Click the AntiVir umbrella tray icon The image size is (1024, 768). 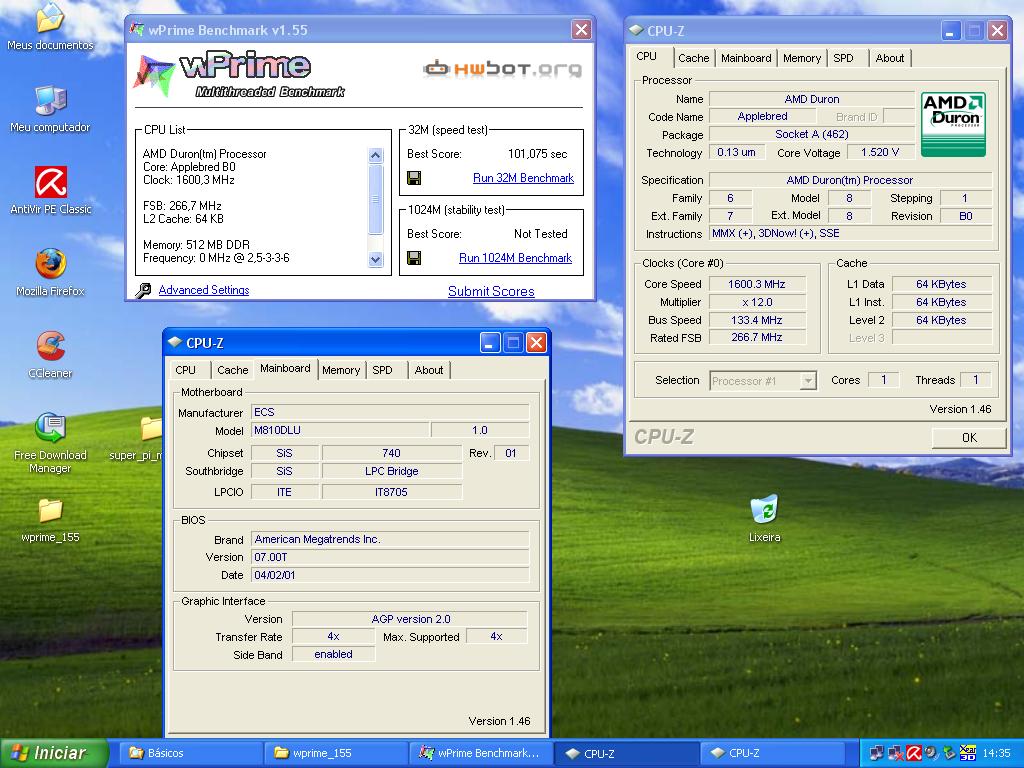click(x=914, y=753)
